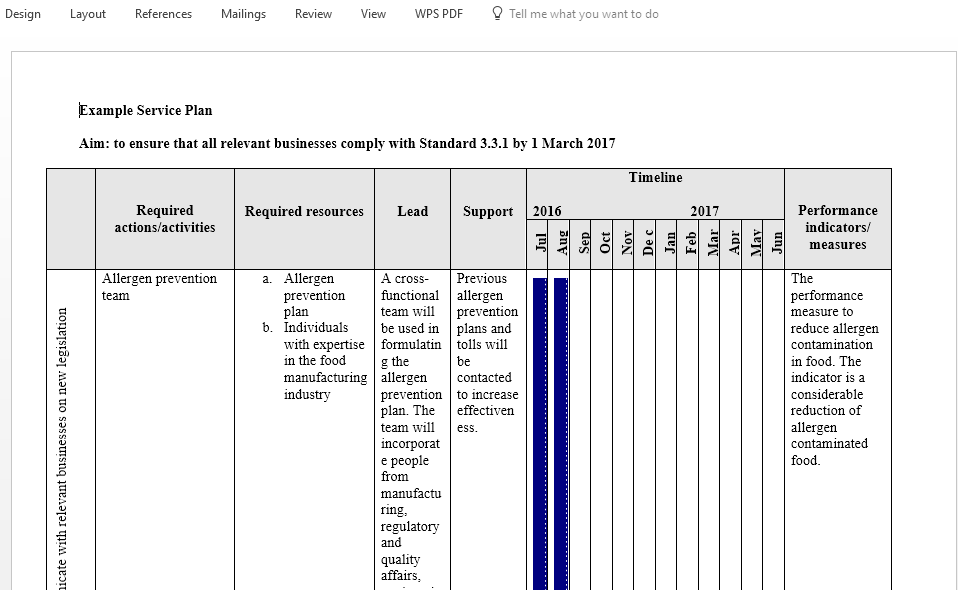Click the 'Aug' month header
958x590 pixels.
(562, 244)
